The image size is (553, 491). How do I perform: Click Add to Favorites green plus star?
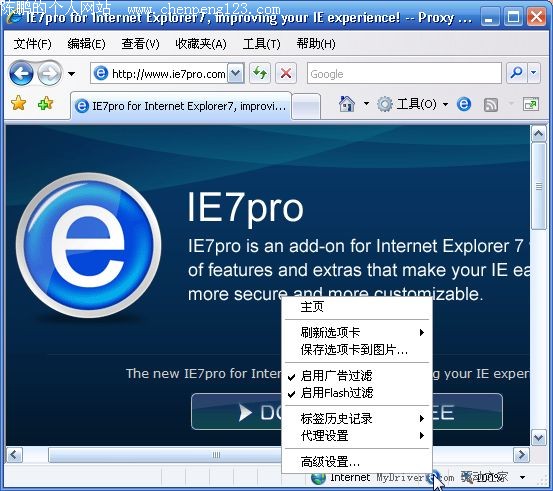(x=45, y=104)
